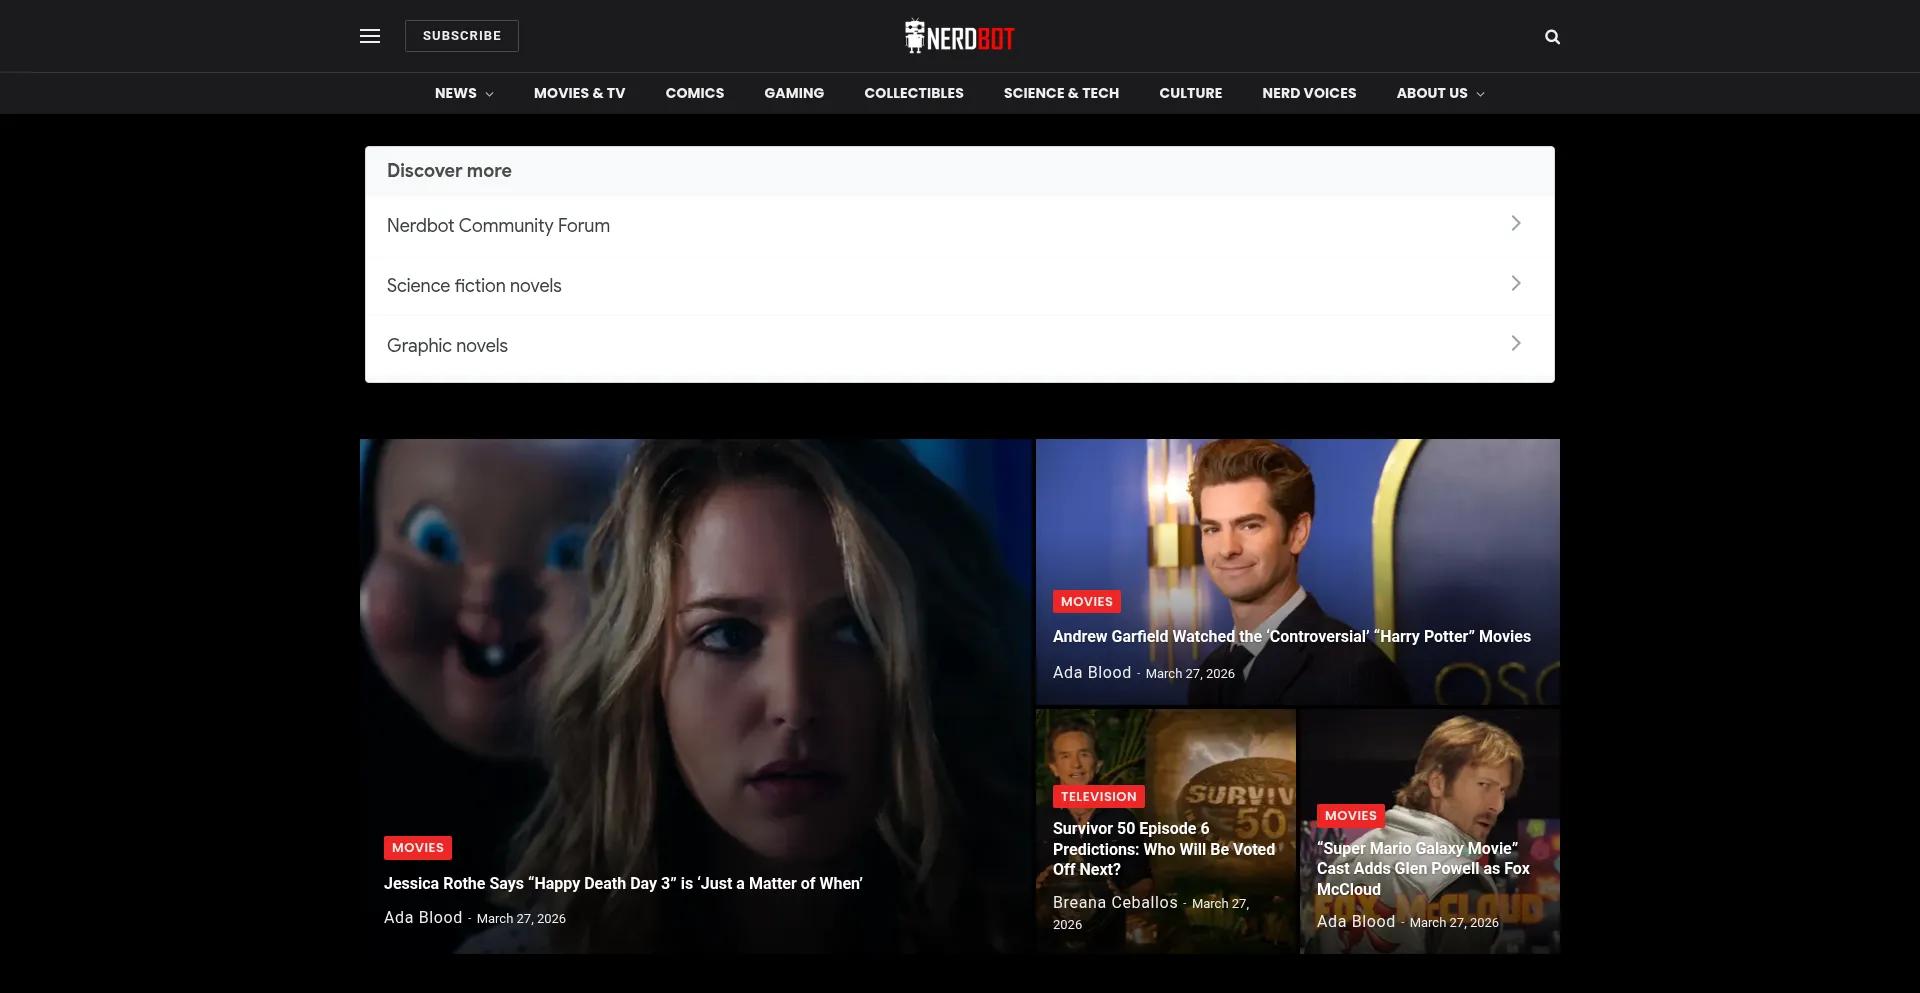This screenshot has width=1920, height=993.
Task: Open the Movies & TV section
Action: 580,93
